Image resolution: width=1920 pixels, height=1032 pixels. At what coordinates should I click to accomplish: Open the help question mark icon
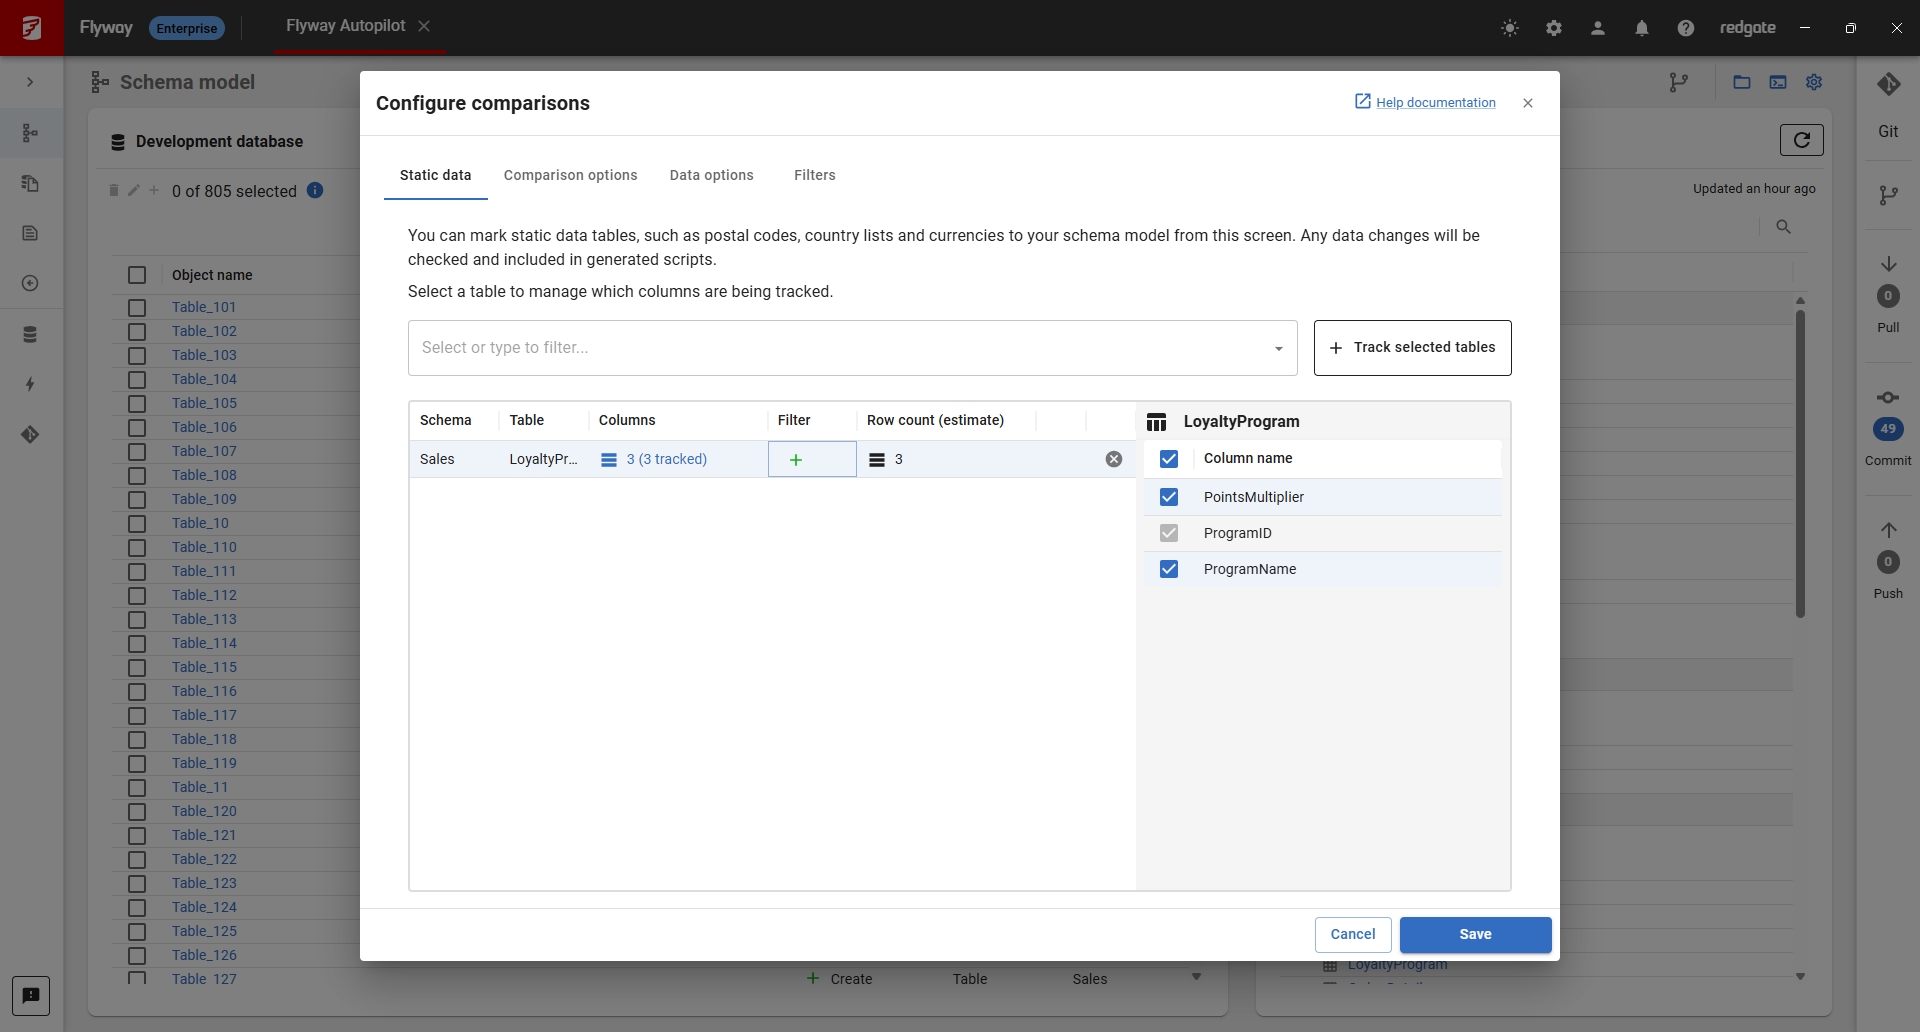tap(1685, 28)
